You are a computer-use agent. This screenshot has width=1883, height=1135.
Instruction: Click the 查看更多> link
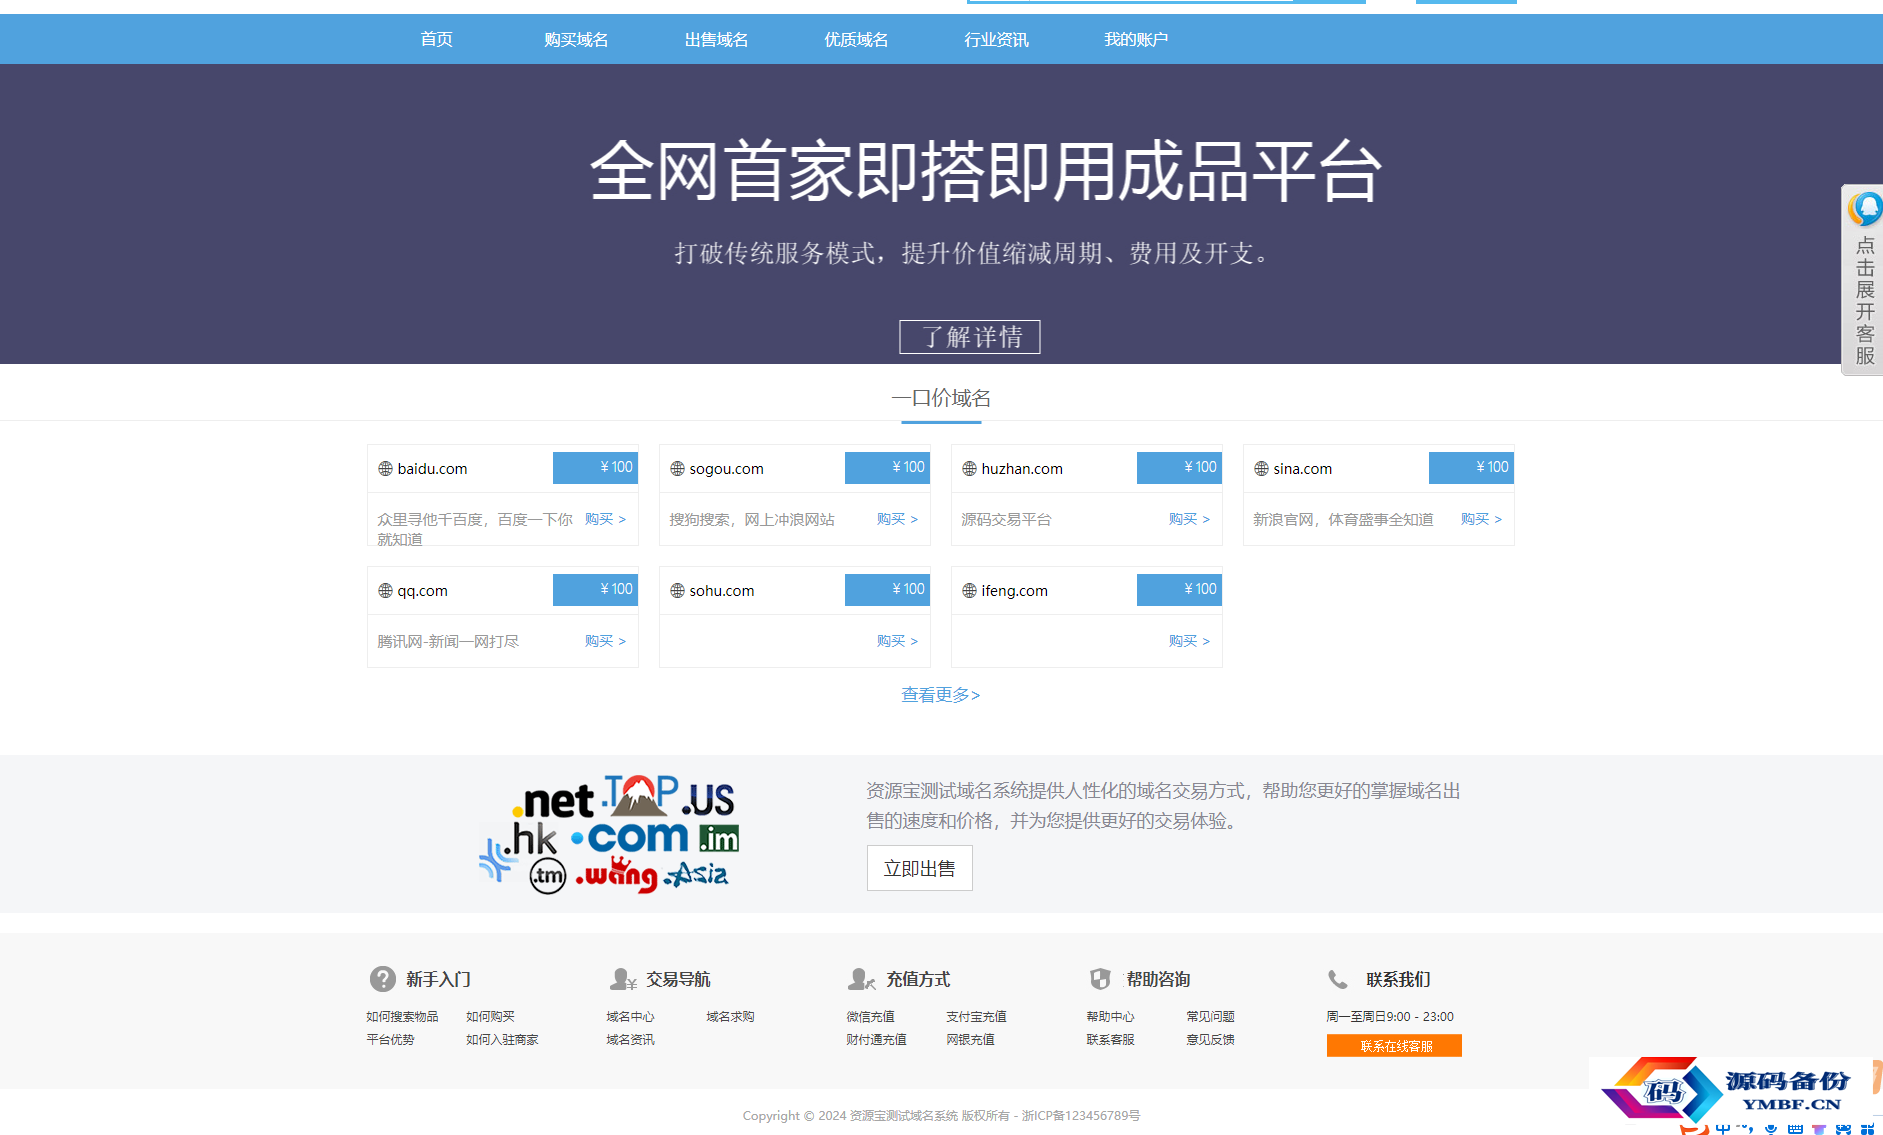[941, 695]
